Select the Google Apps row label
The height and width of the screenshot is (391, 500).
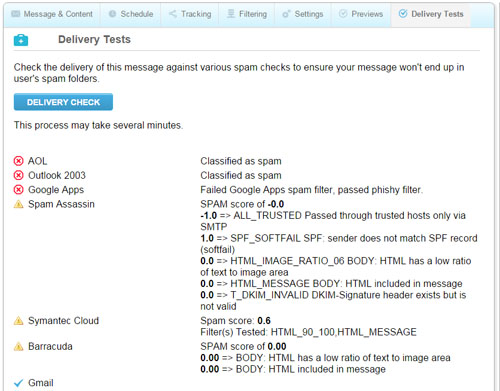[56, 190]
